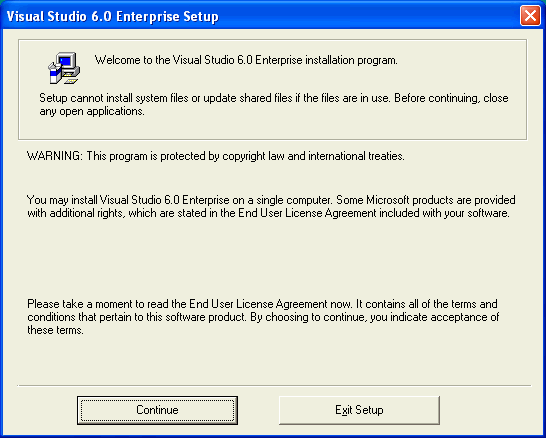
Task: Click the Exit Setup button
Action: (x=359, y=410)
